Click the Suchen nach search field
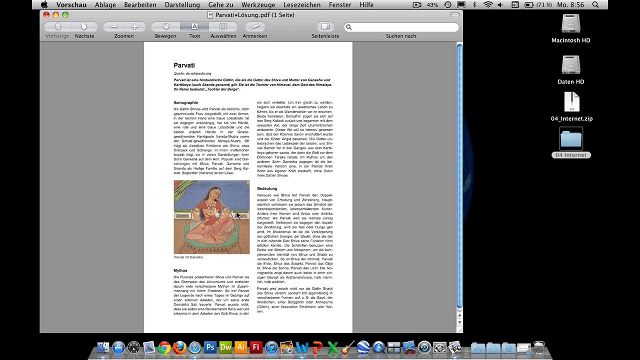This screenshot has width=640, height=360. pyautogui.click(x=401, y=27)
